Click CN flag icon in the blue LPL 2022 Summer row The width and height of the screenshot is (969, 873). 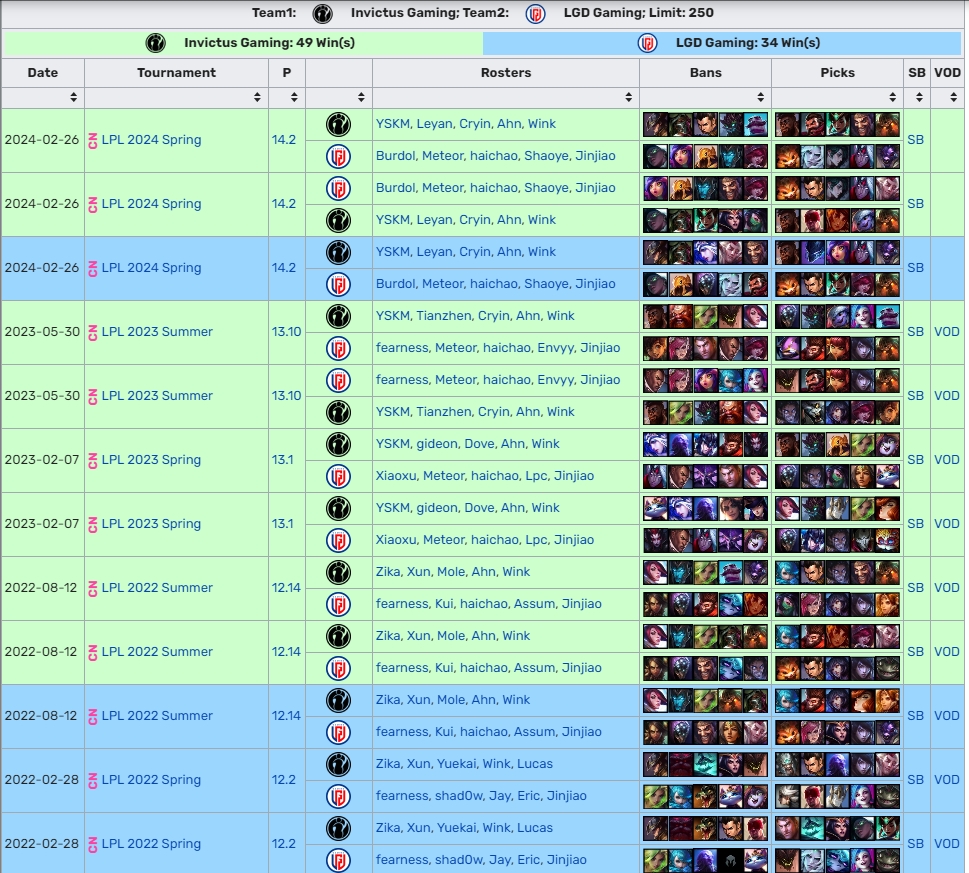(x=93, y=716)
